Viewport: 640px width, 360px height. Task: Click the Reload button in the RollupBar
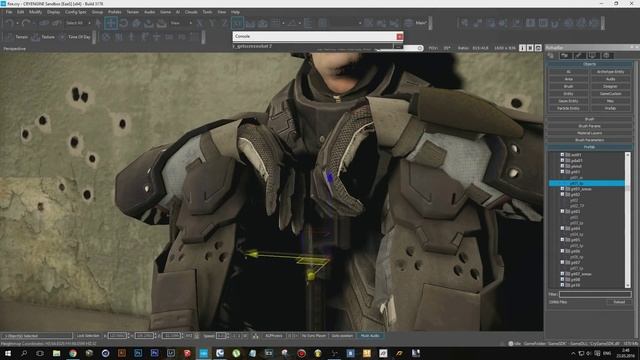[x=619, y=302]
